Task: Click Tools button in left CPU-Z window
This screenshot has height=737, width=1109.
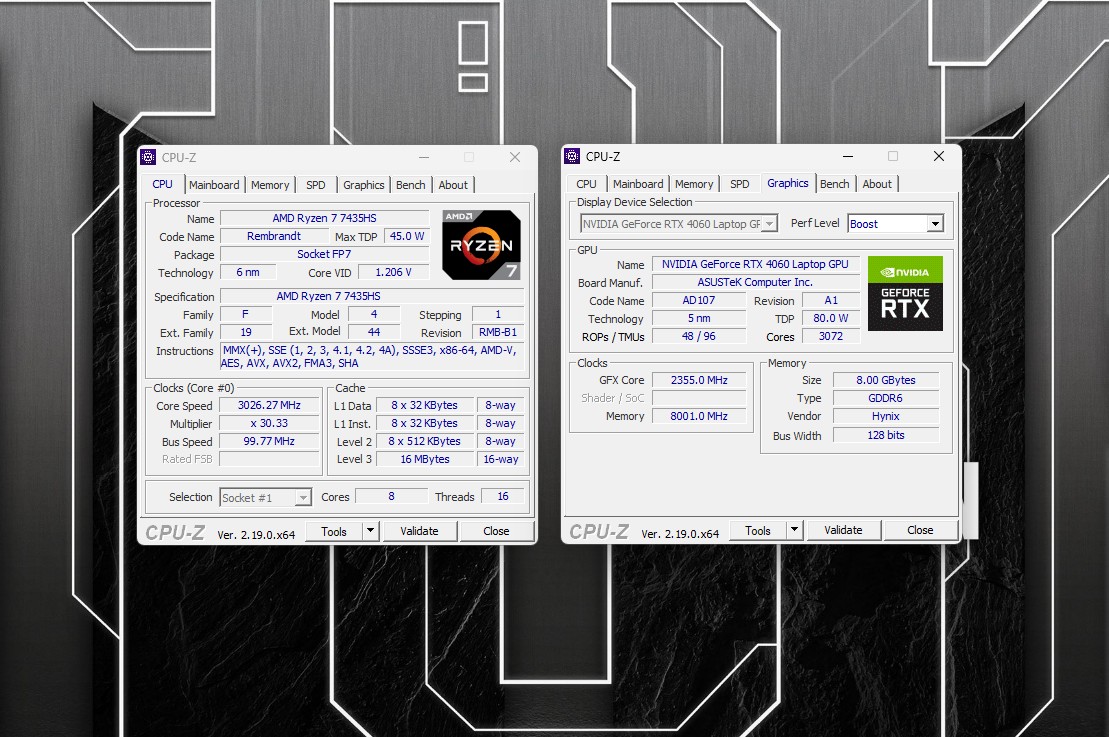Action: [x=334, y=531]
